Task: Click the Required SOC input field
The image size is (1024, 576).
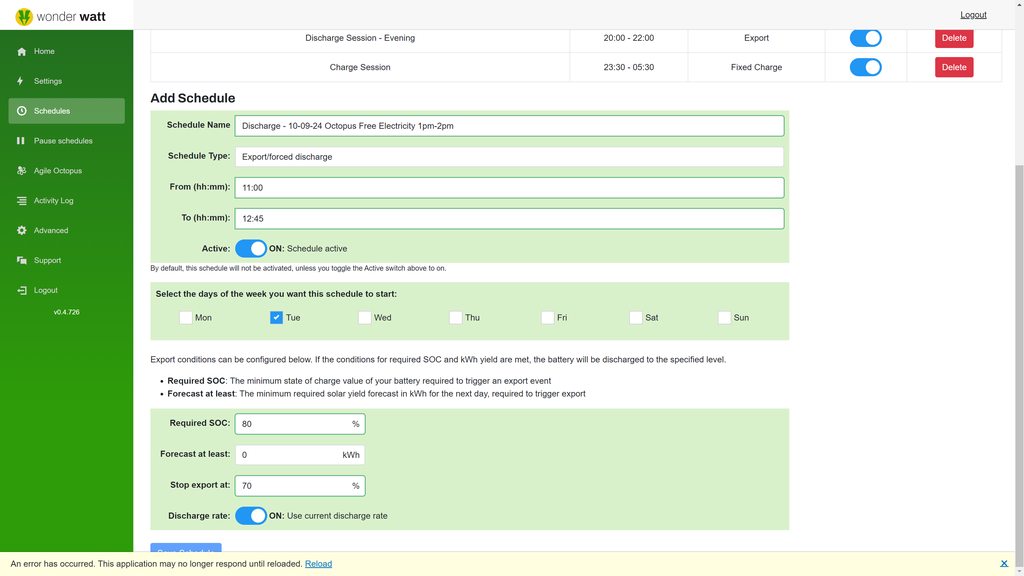Action: 294,424
